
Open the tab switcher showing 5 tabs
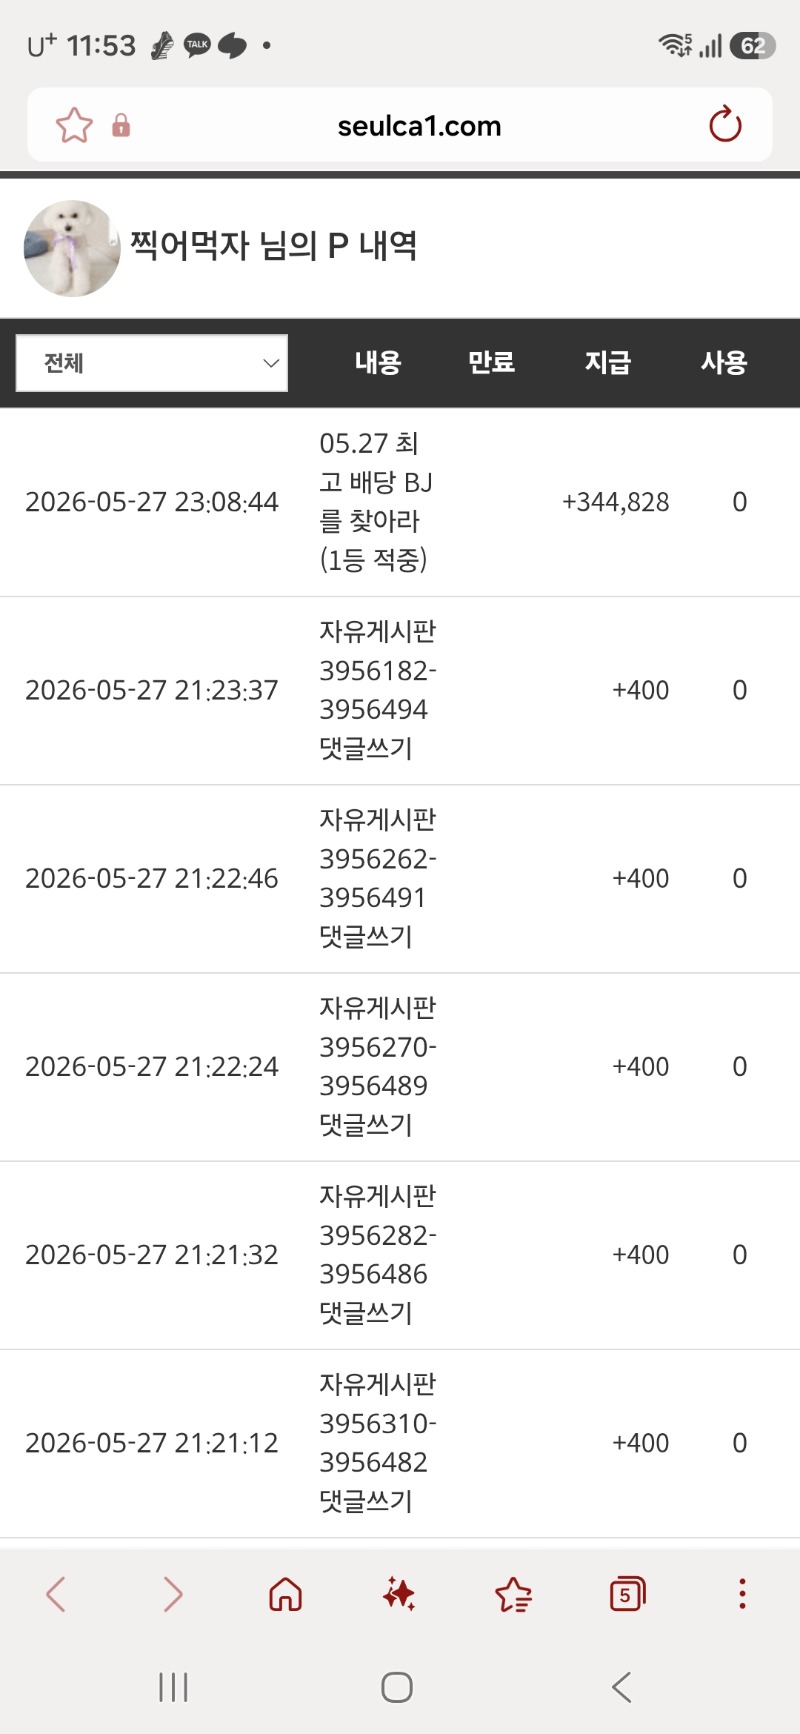pos(627,1594)
